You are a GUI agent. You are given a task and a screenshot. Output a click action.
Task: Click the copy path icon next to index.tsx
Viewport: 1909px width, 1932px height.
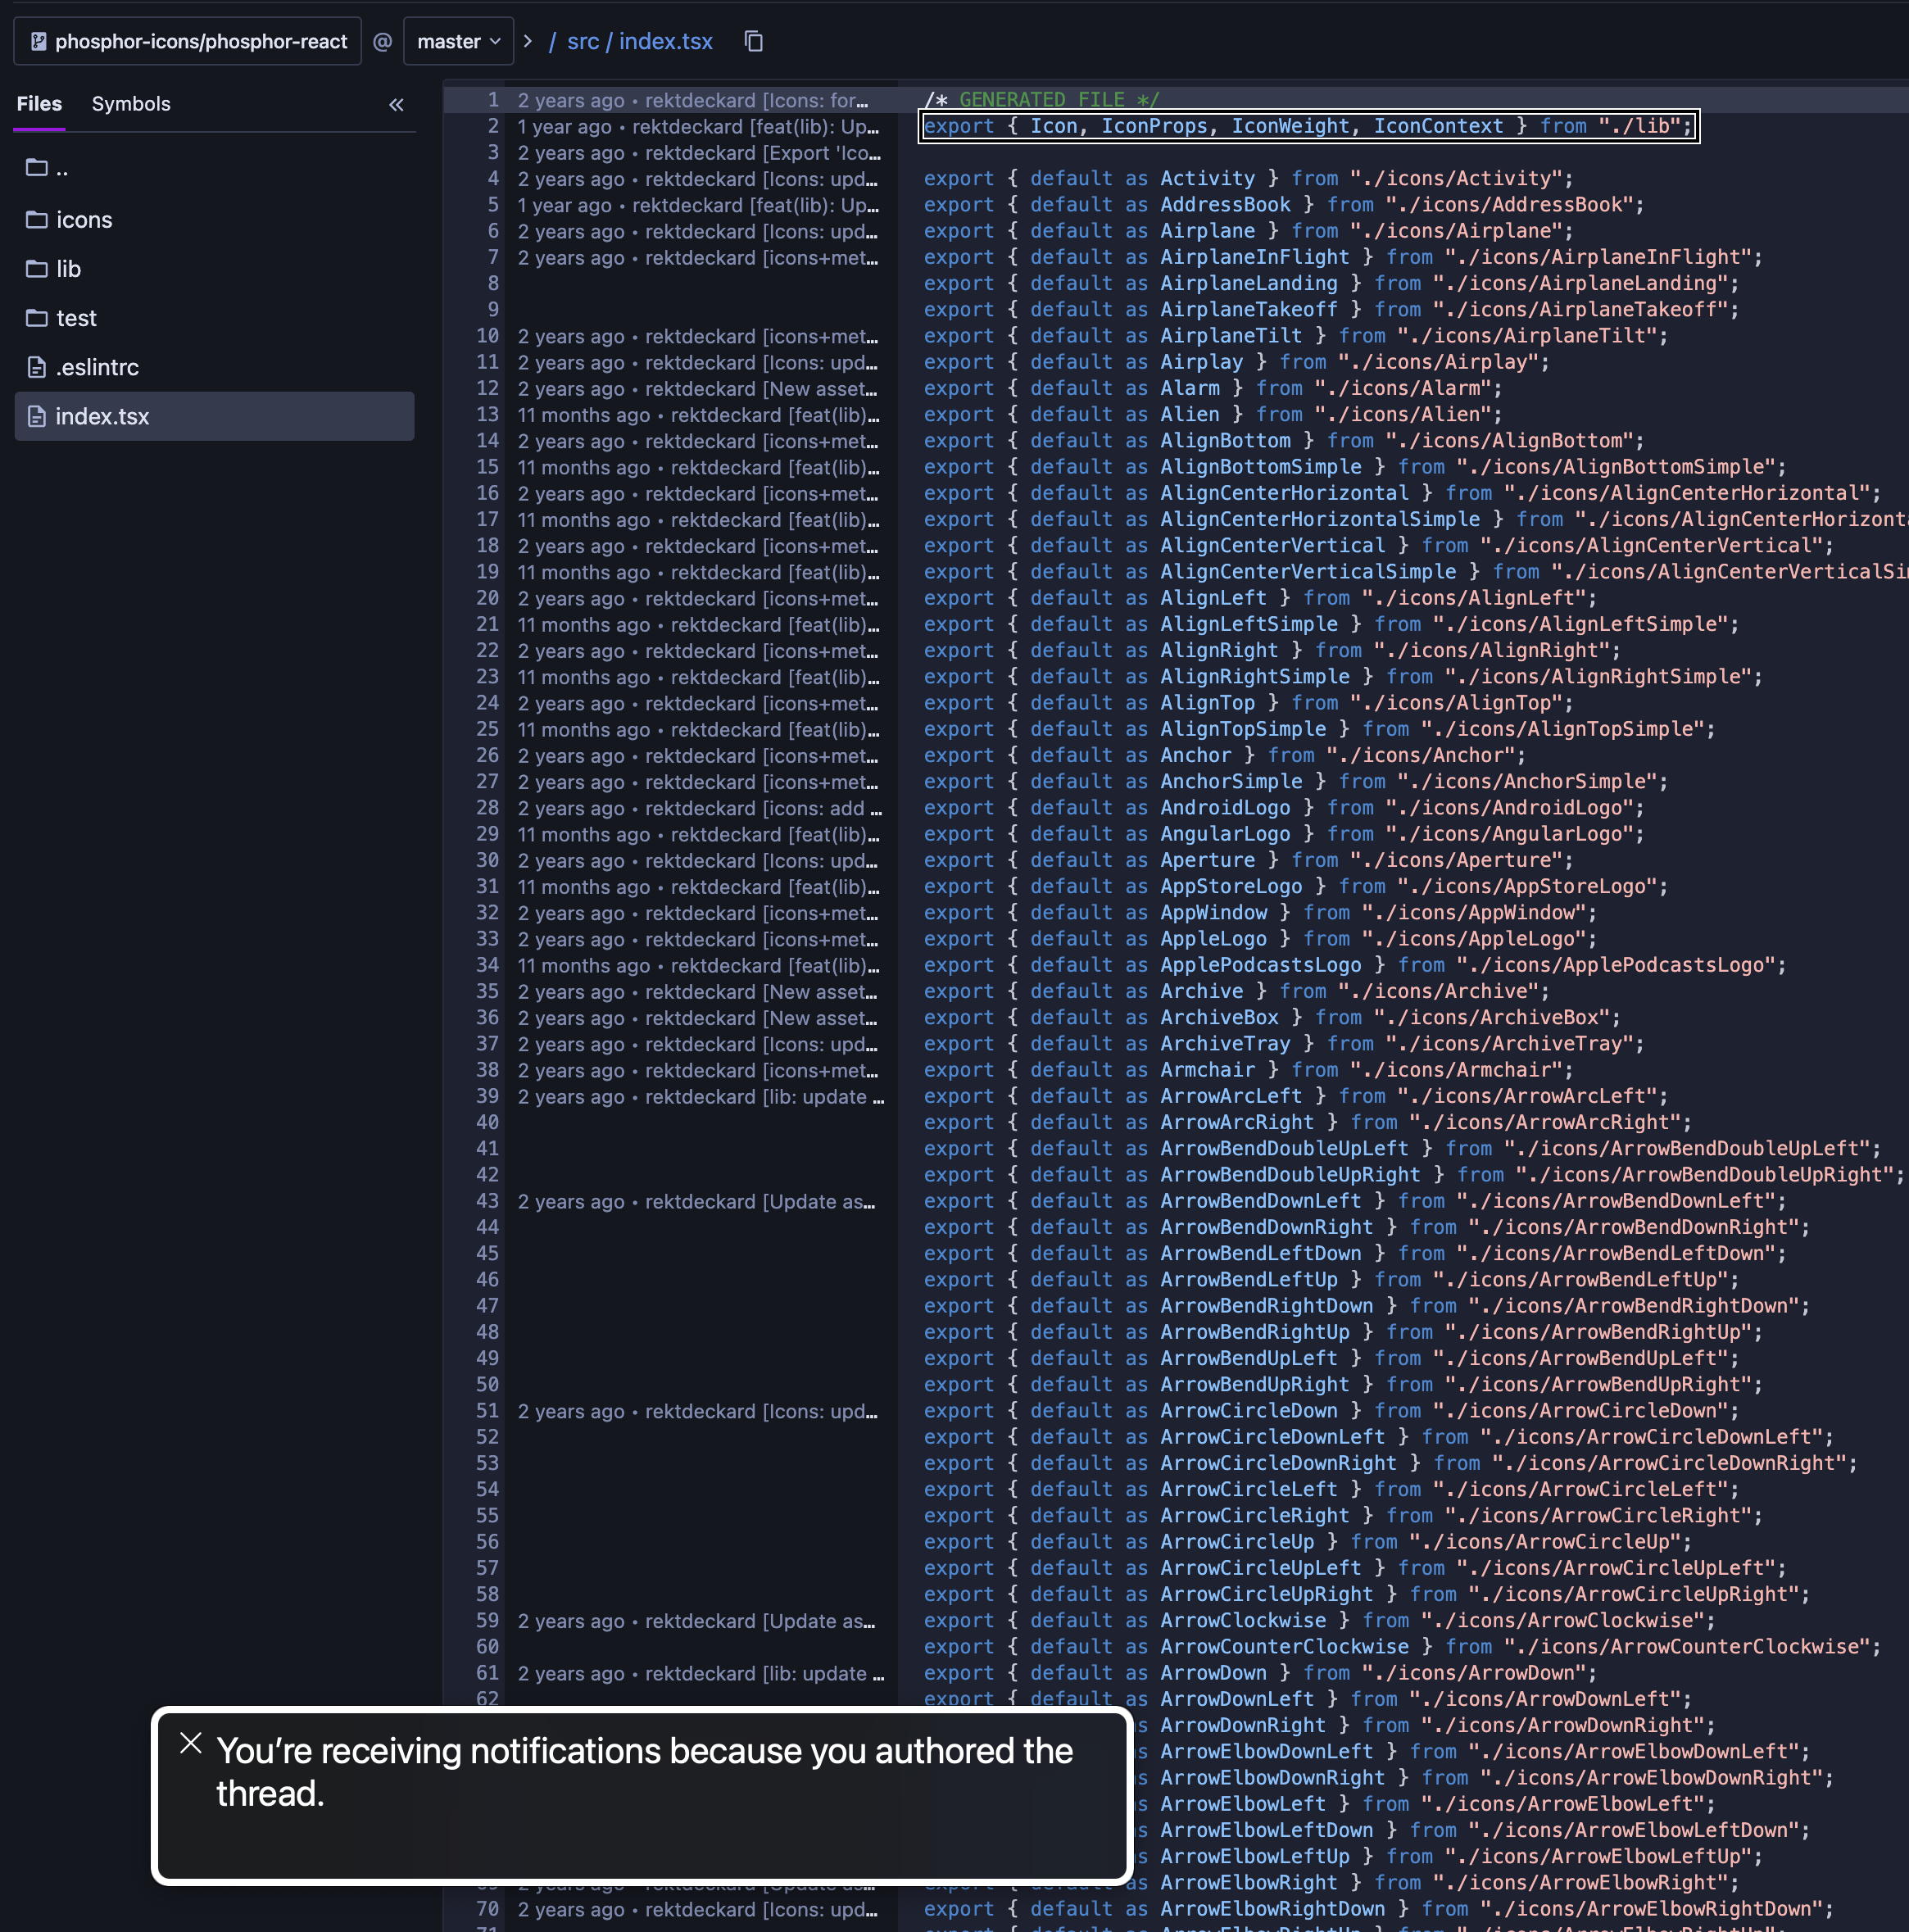(753, 41)
